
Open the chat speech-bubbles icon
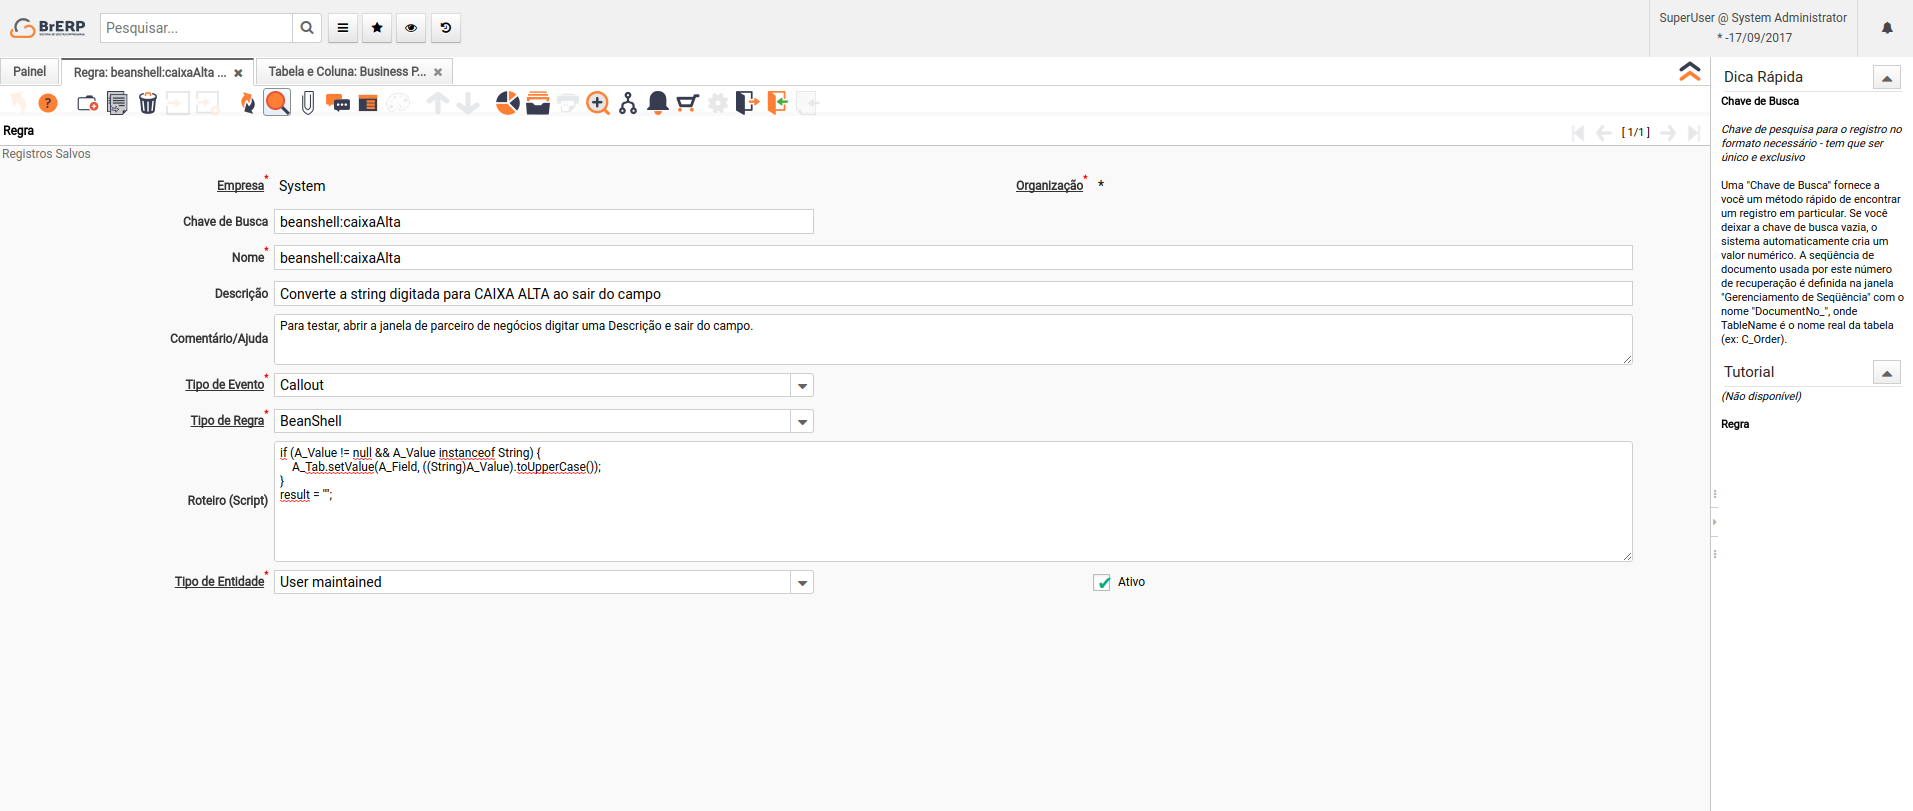click(x=338, y=103)
